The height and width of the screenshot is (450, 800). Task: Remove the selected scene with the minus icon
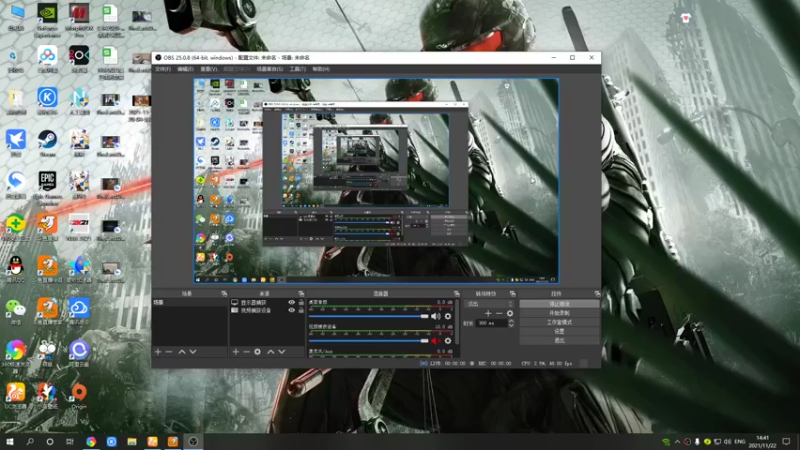click(169, 352)
